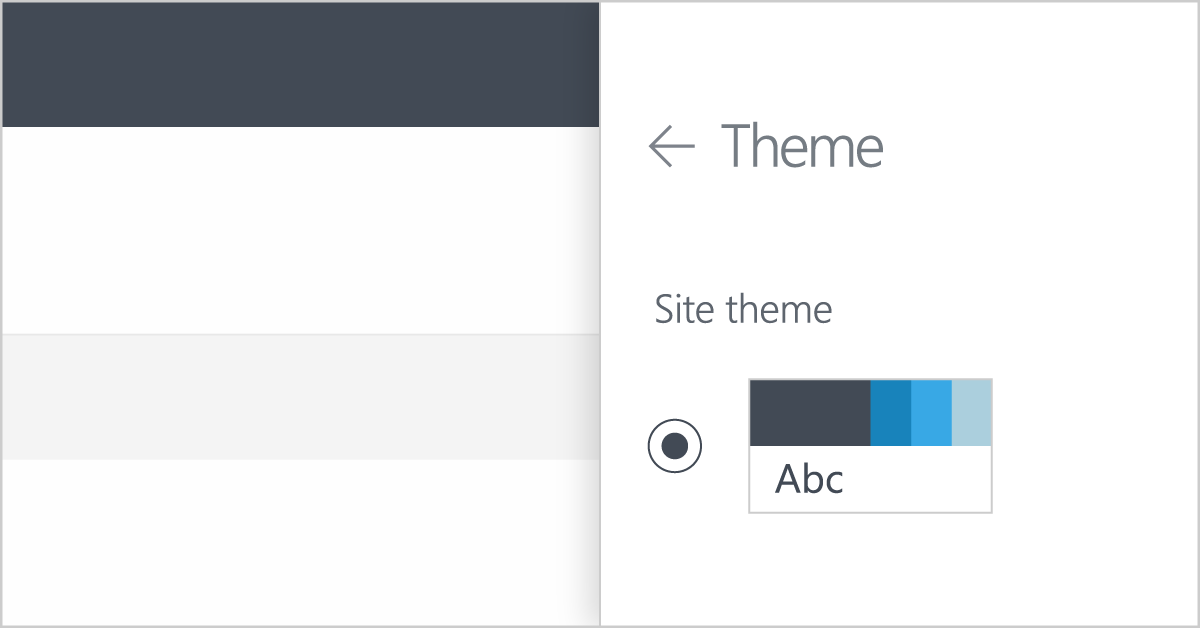Screen dimensions: 1200x628
Task: Click the dark header bar of the page preview
Action: point(300,63)
